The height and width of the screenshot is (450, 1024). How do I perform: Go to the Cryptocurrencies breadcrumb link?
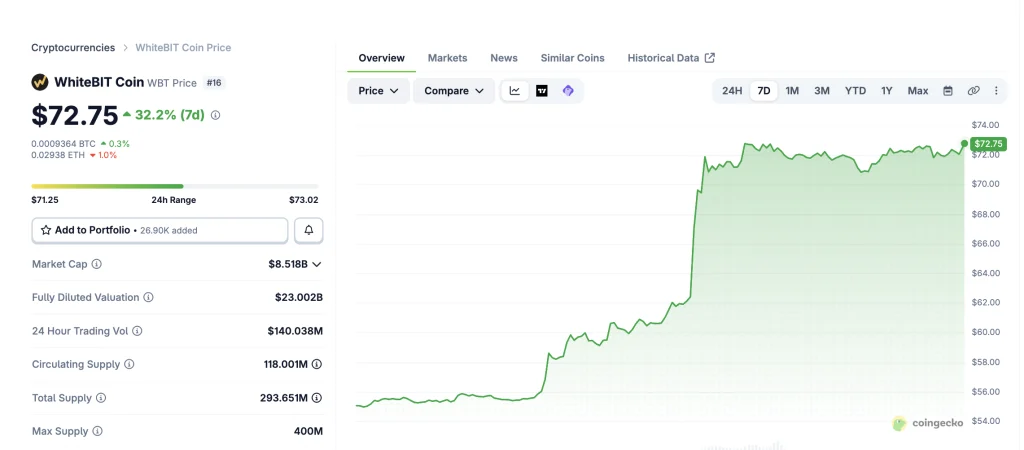73,48
